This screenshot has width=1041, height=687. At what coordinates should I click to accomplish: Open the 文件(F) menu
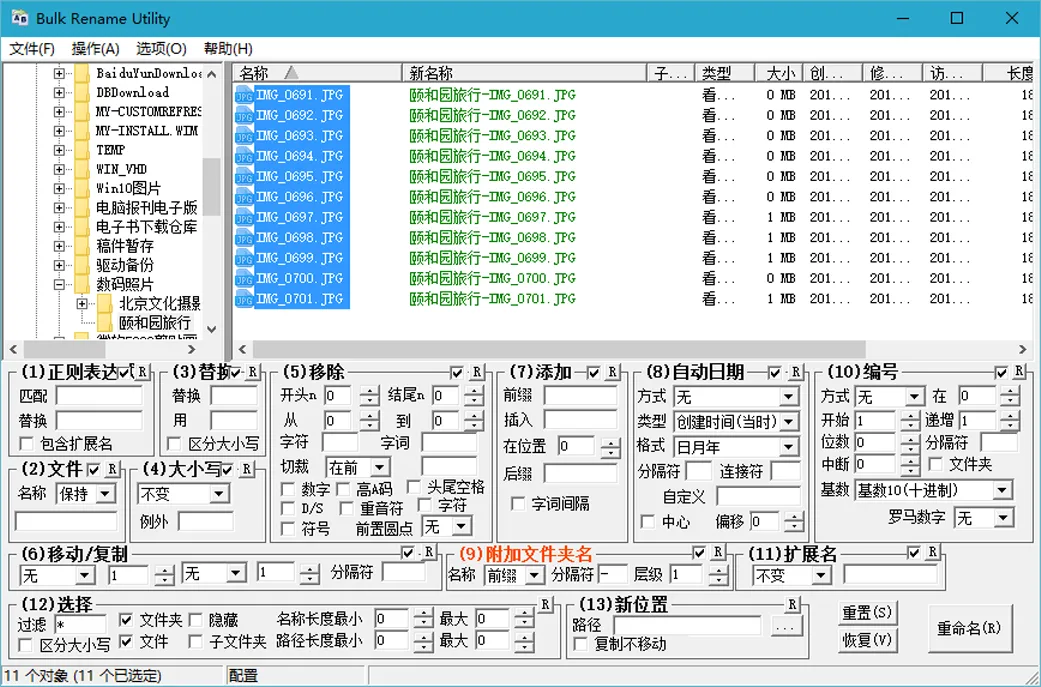point(32,48)
